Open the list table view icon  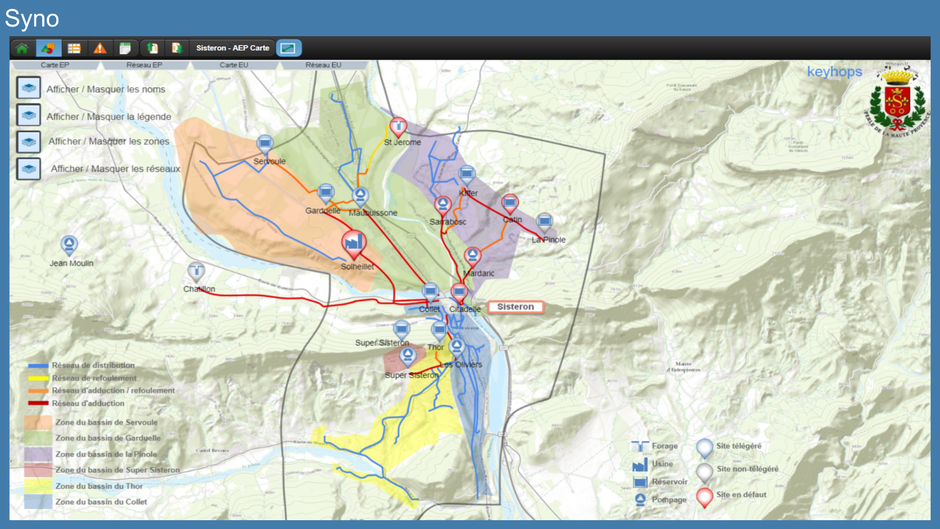74,48
